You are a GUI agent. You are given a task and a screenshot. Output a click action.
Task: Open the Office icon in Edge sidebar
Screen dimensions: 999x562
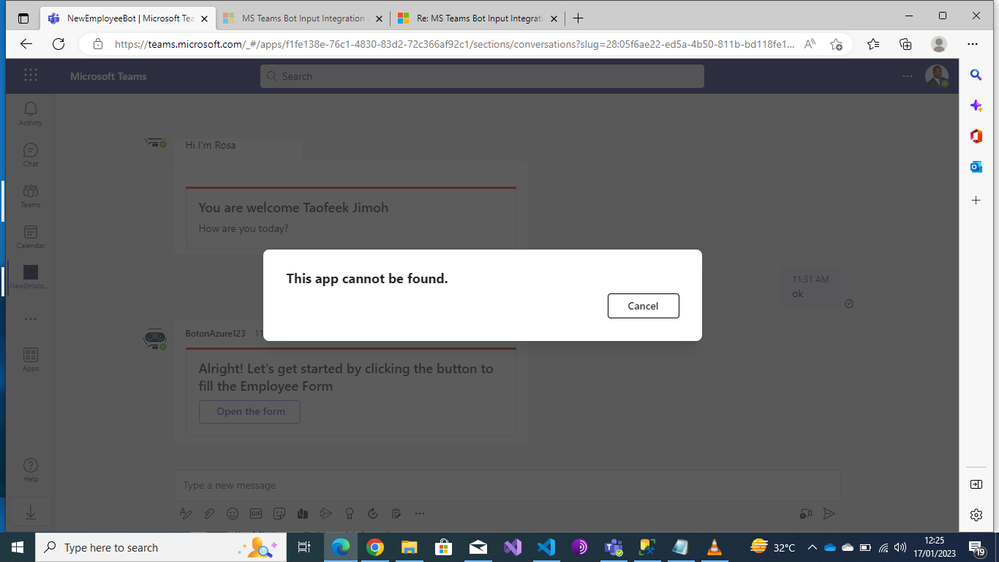click(976, 136)
